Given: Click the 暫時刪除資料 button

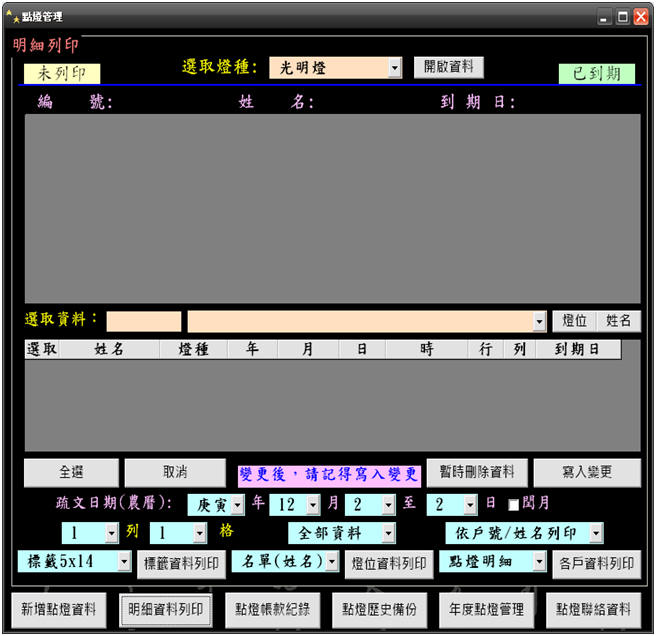Looking at the screenshot, I should click(477, 472).
